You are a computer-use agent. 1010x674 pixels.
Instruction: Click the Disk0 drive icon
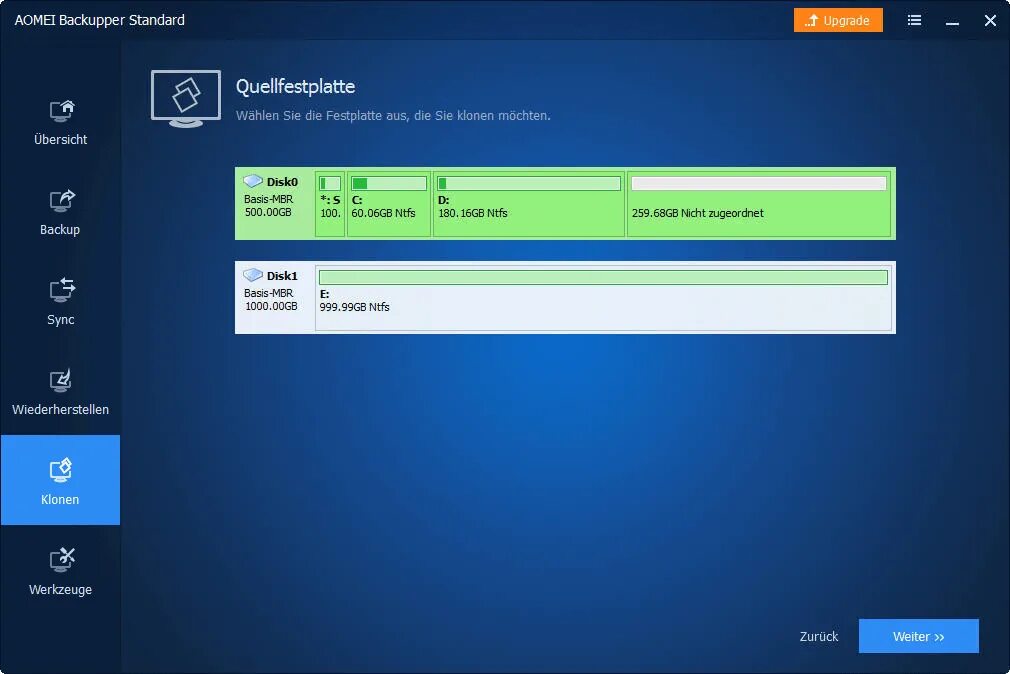(x=253, y=181)
